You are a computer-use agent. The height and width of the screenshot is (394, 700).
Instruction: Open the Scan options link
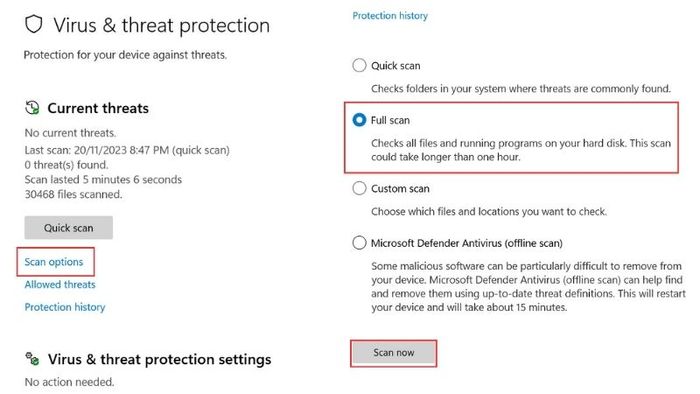[54, 262]
